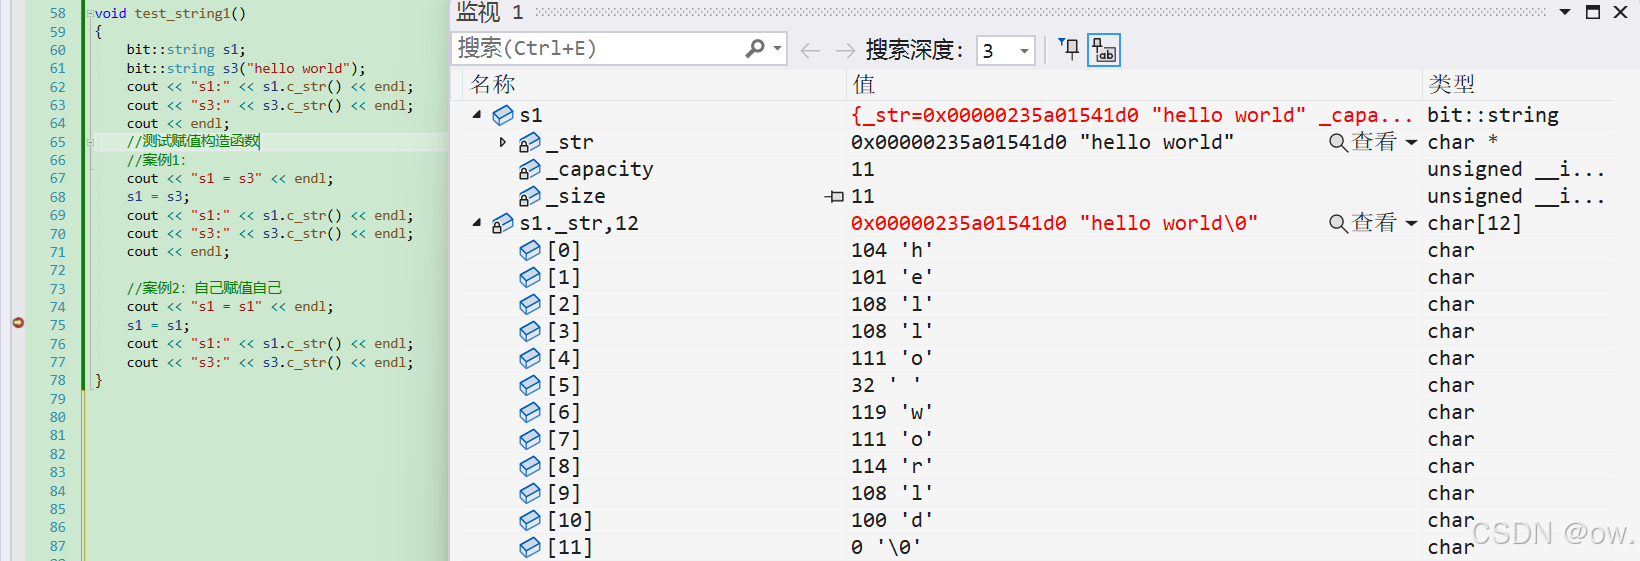The width and height of the screenshot is (1640, 561).
Task: Click the search magnifier icon
Action: tap(755, 49)
